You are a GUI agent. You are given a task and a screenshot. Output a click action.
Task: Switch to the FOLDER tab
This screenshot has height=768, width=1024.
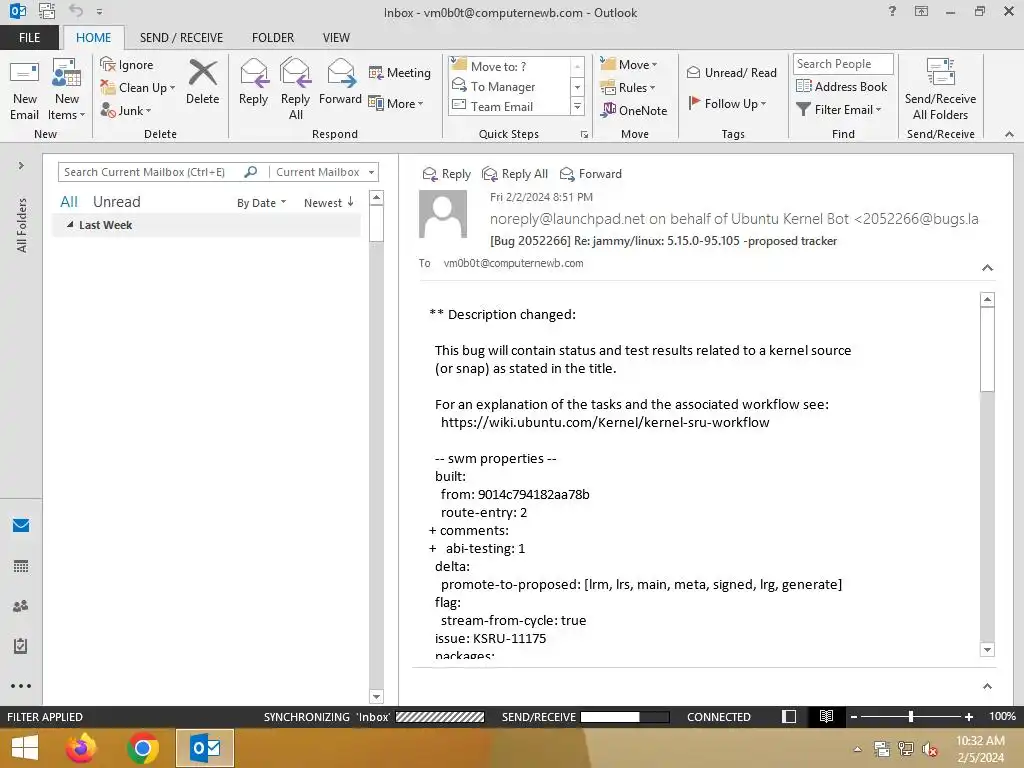(x=273, y=37)
